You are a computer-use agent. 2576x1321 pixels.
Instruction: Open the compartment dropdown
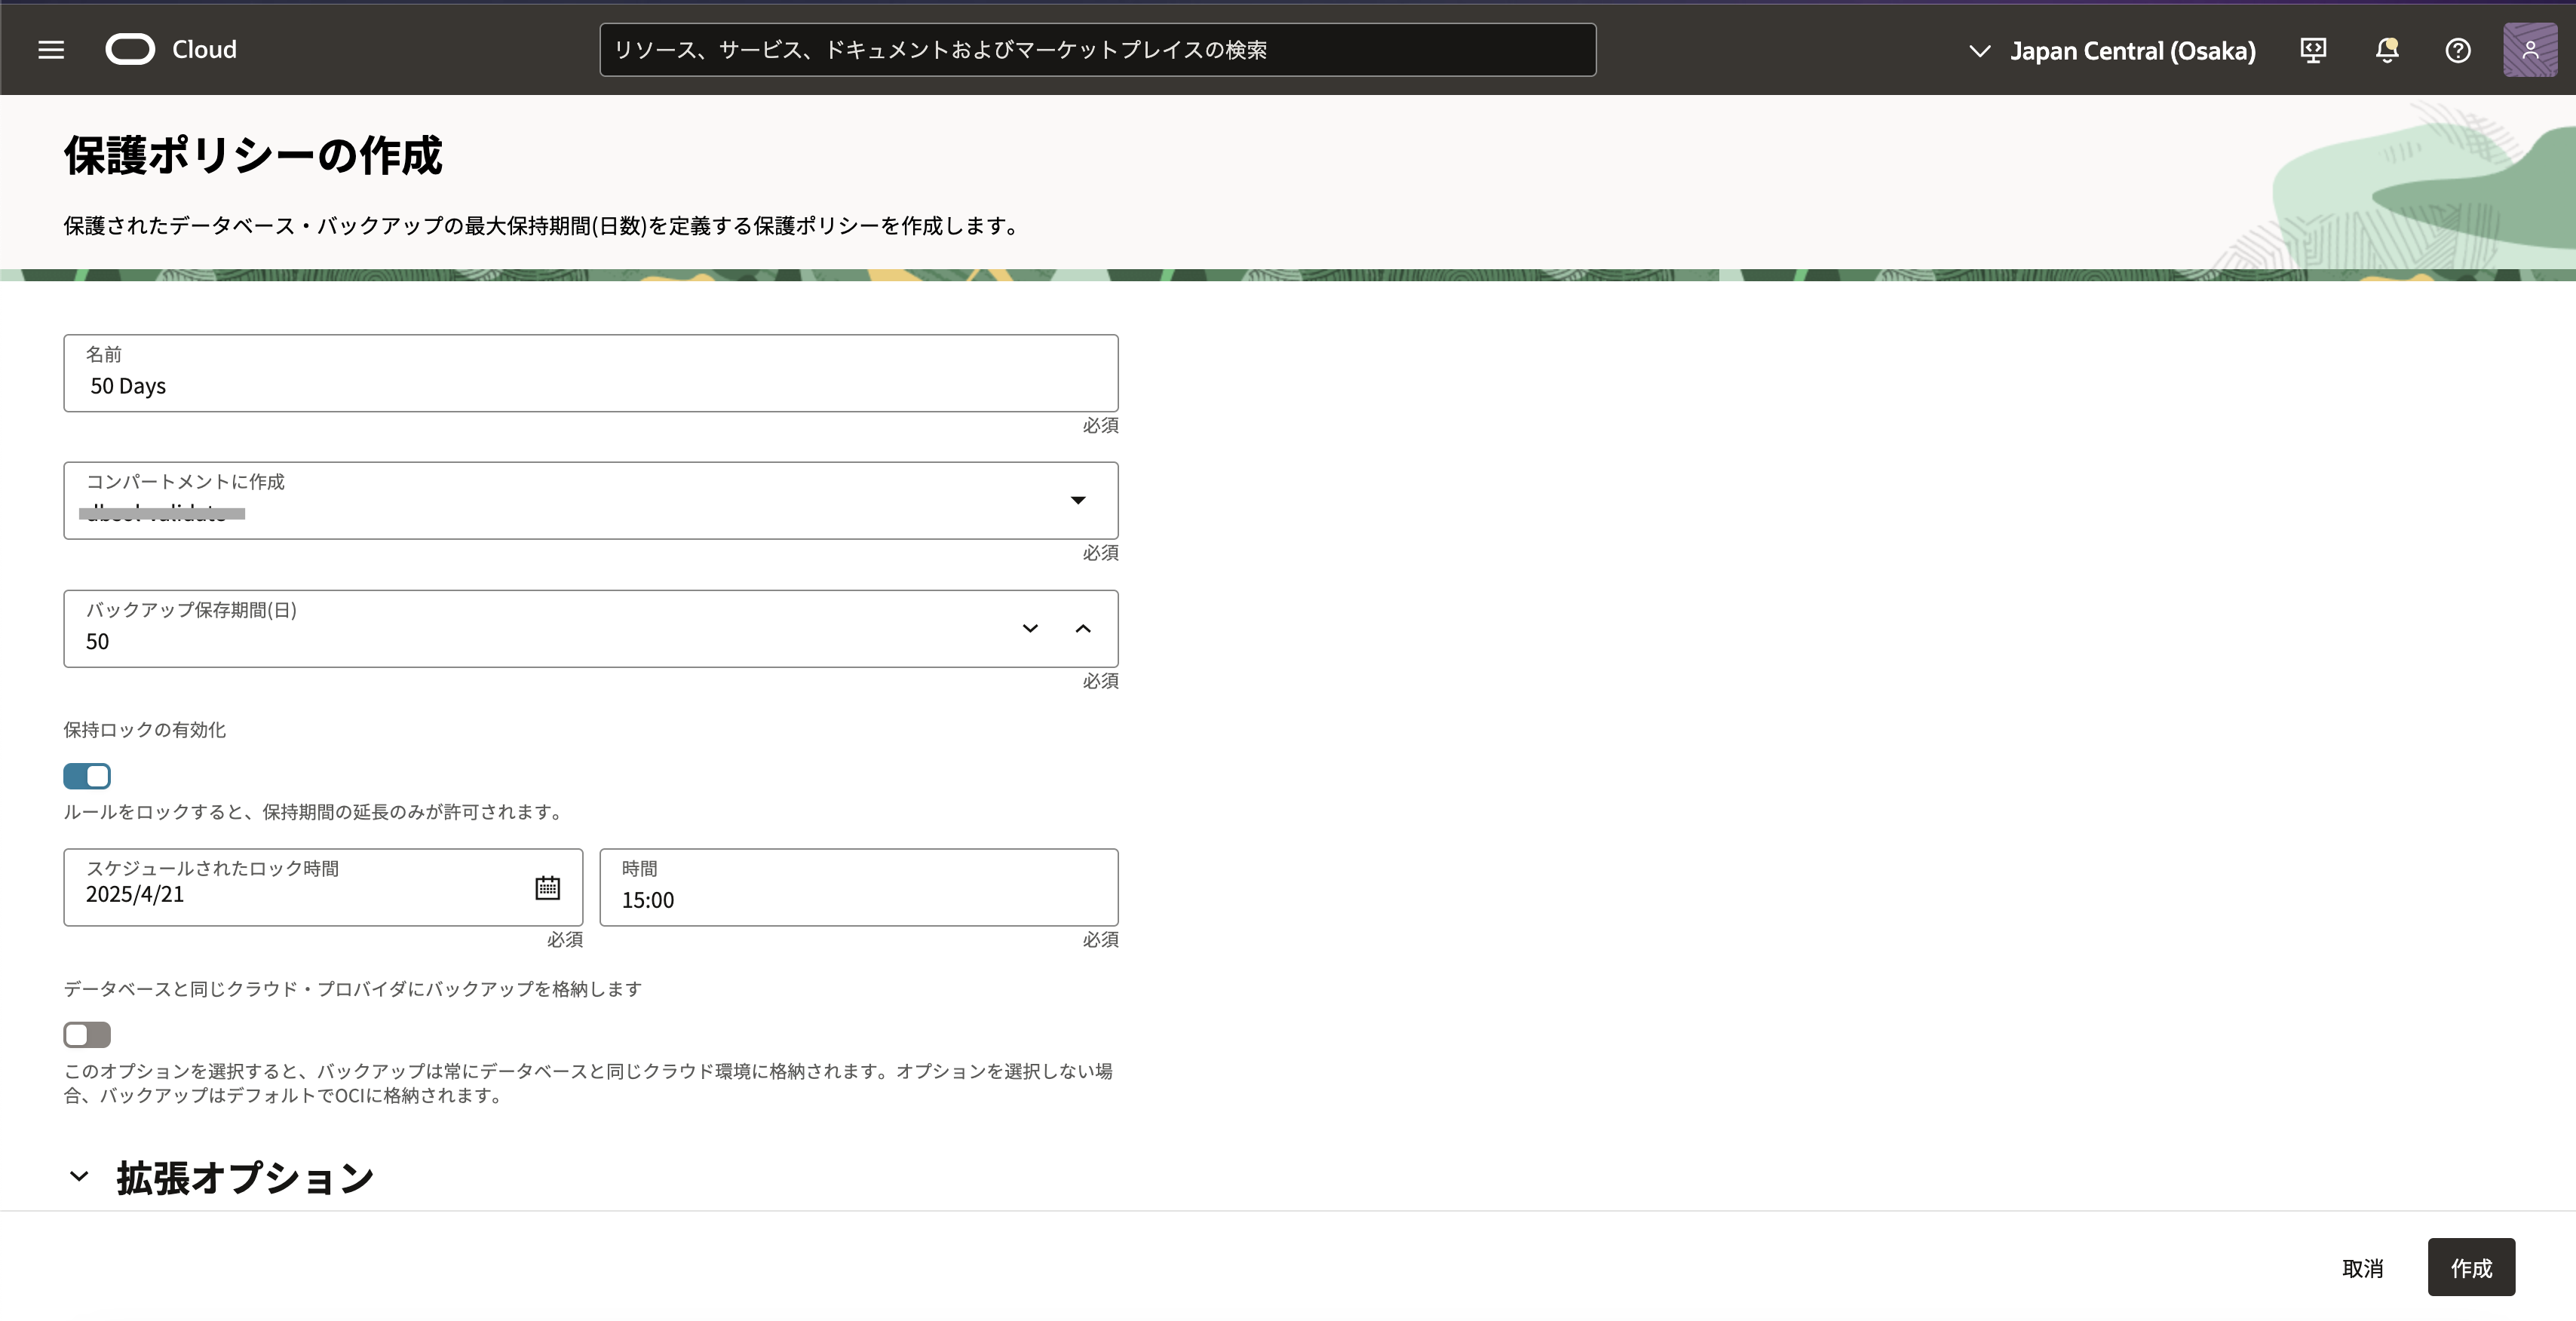(x=1077, y=500)
